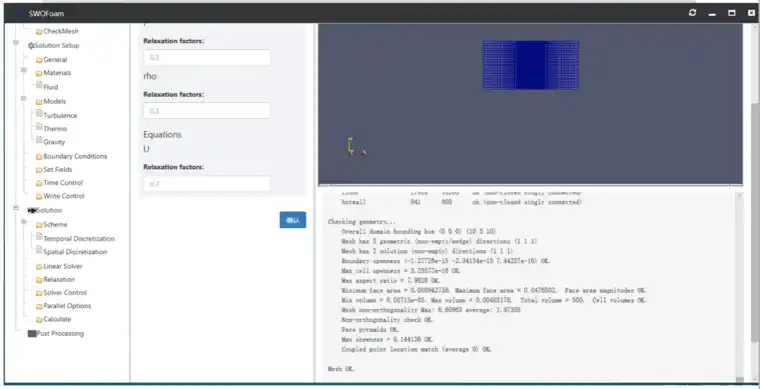Maximize the SWOFoam window
Image resolution: width=760 pixels, height=389 pixels.
pos(732,13)
